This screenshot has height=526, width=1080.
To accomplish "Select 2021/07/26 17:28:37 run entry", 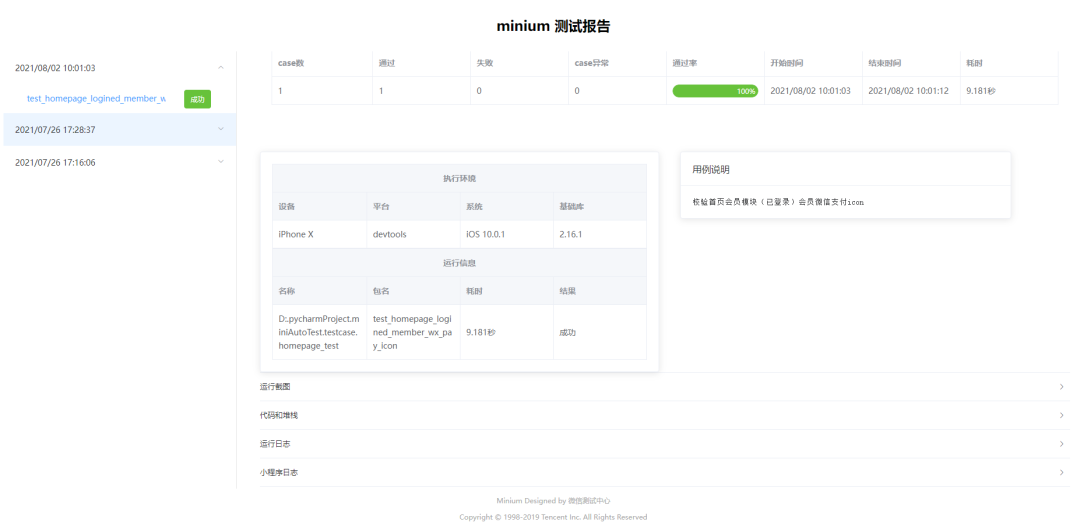I will [120, 129].
